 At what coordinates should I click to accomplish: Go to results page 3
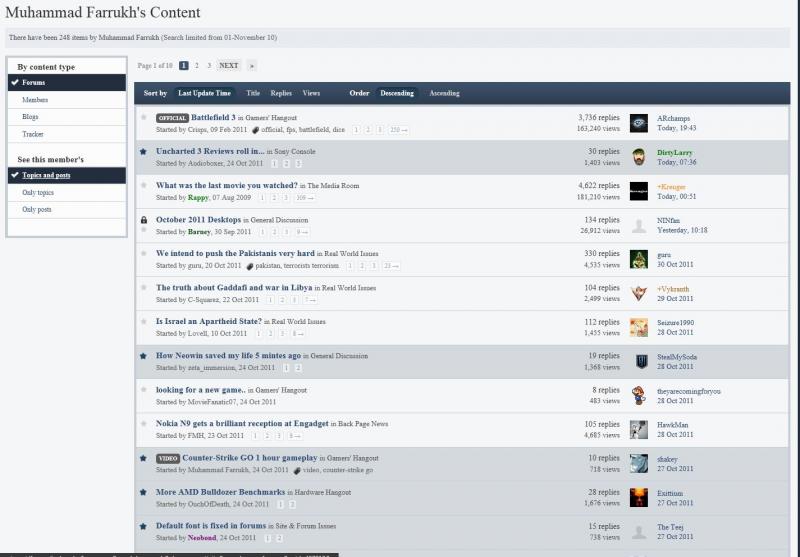[209, 65]
